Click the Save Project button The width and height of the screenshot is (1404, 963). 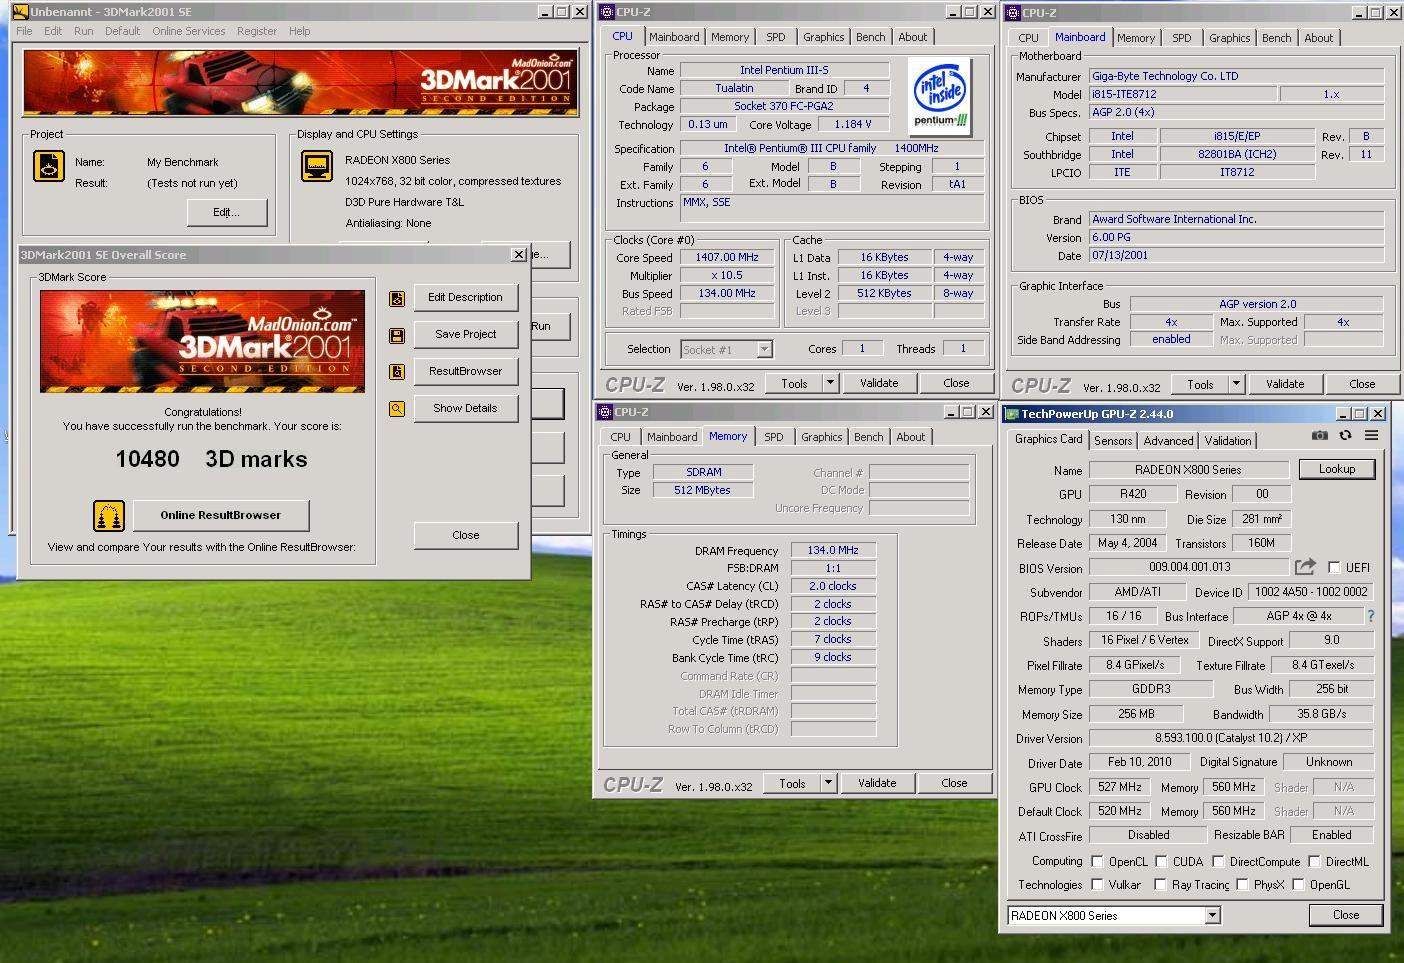click(x=465, y=334)
